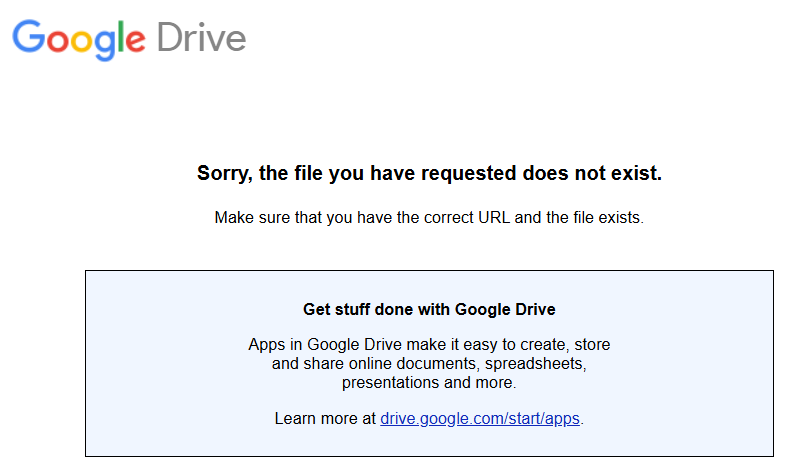Screen dimensions: 799x474
Task: Click the 'Apps in Google Drive make it easy' paragraph
Action: coord(429,363)
